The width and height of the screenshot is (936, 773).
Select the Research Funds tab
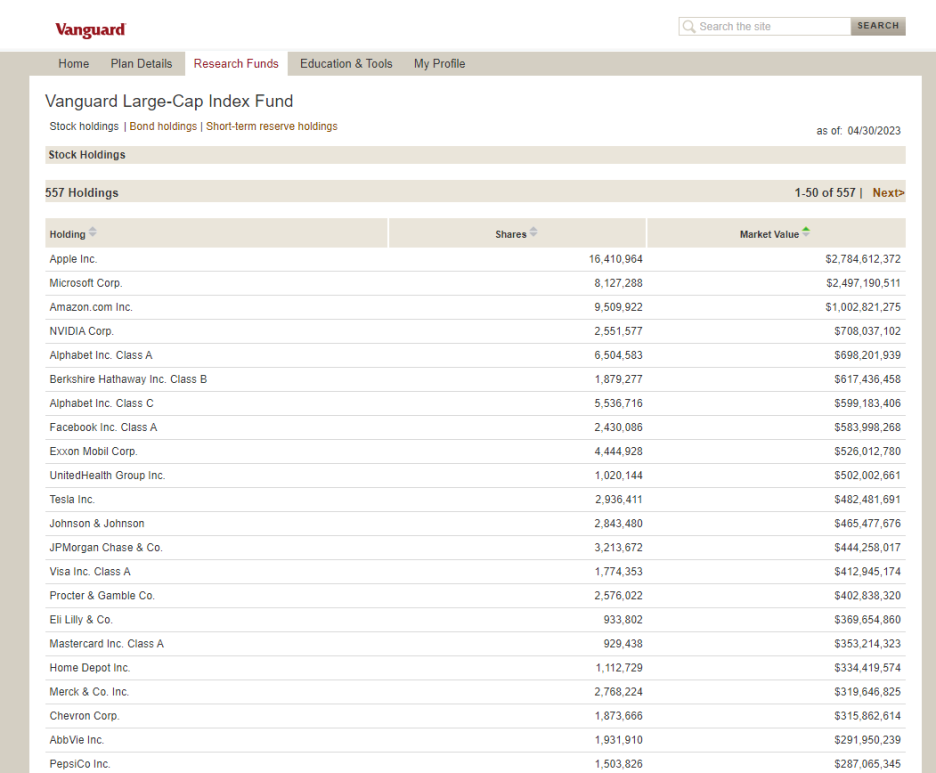click(x=236, y=64)
